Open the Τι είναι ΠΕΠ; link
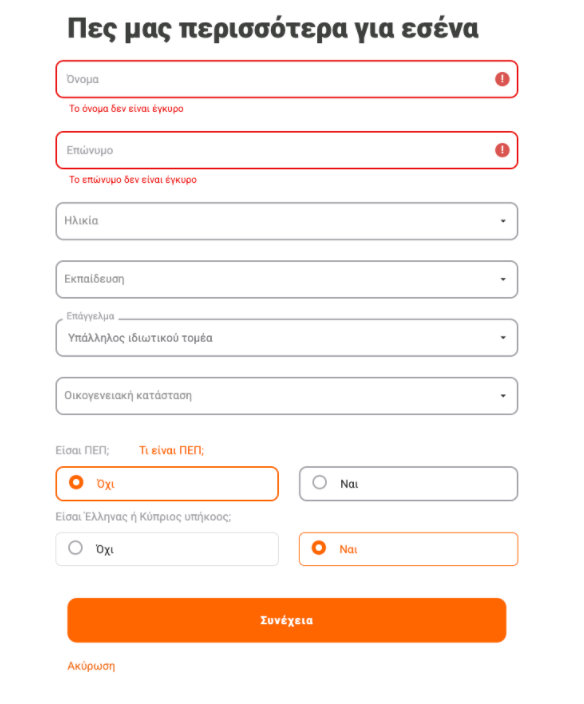 click(171, 450)
